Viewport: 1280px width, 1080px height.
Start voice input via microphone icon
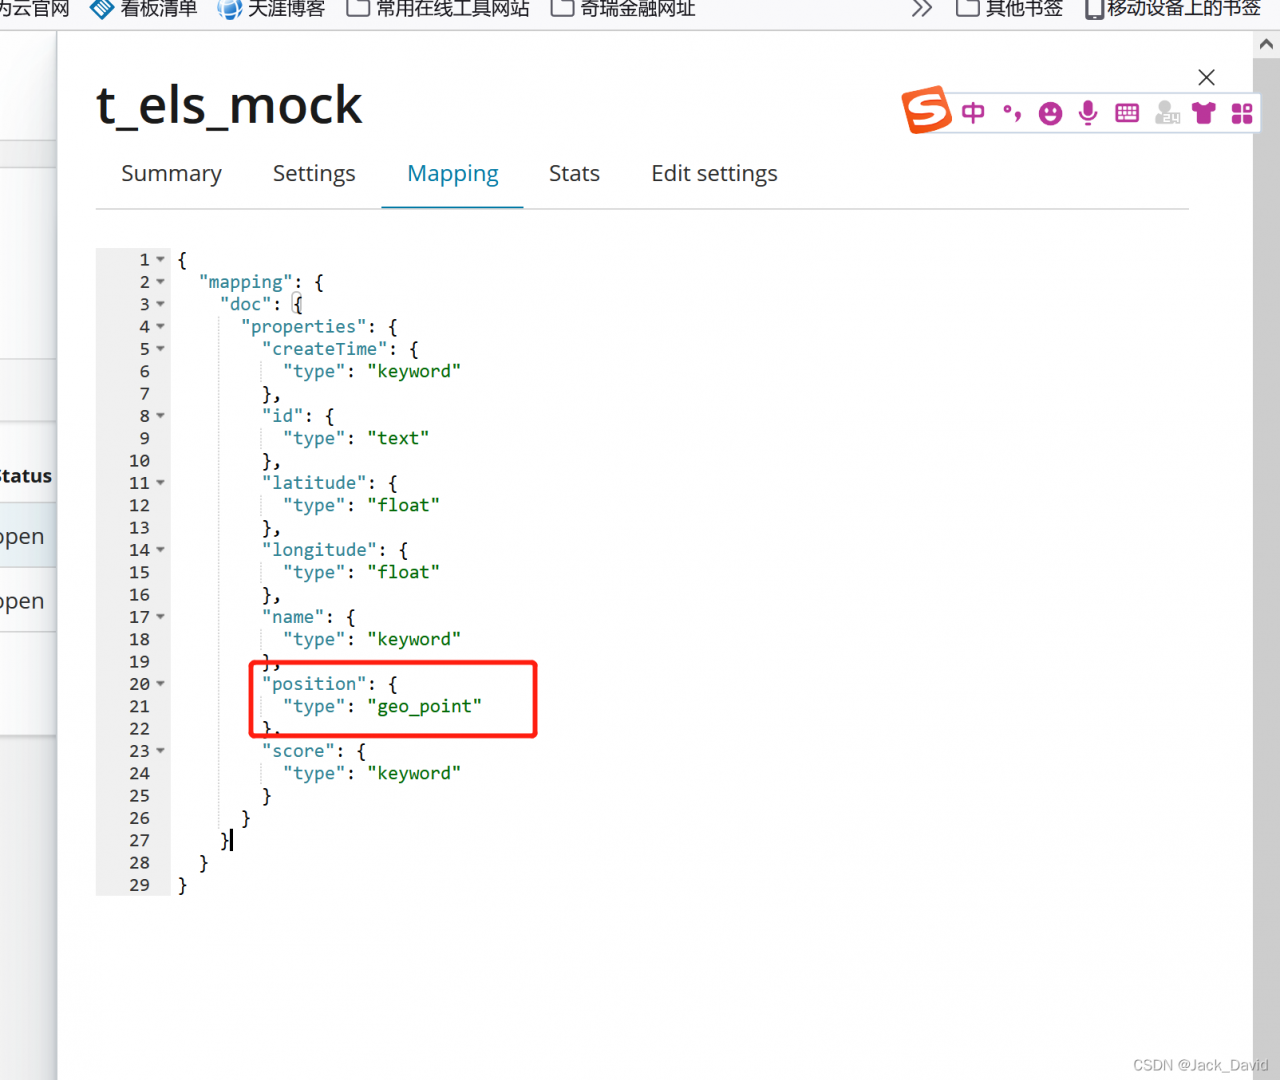point(1088,113)
